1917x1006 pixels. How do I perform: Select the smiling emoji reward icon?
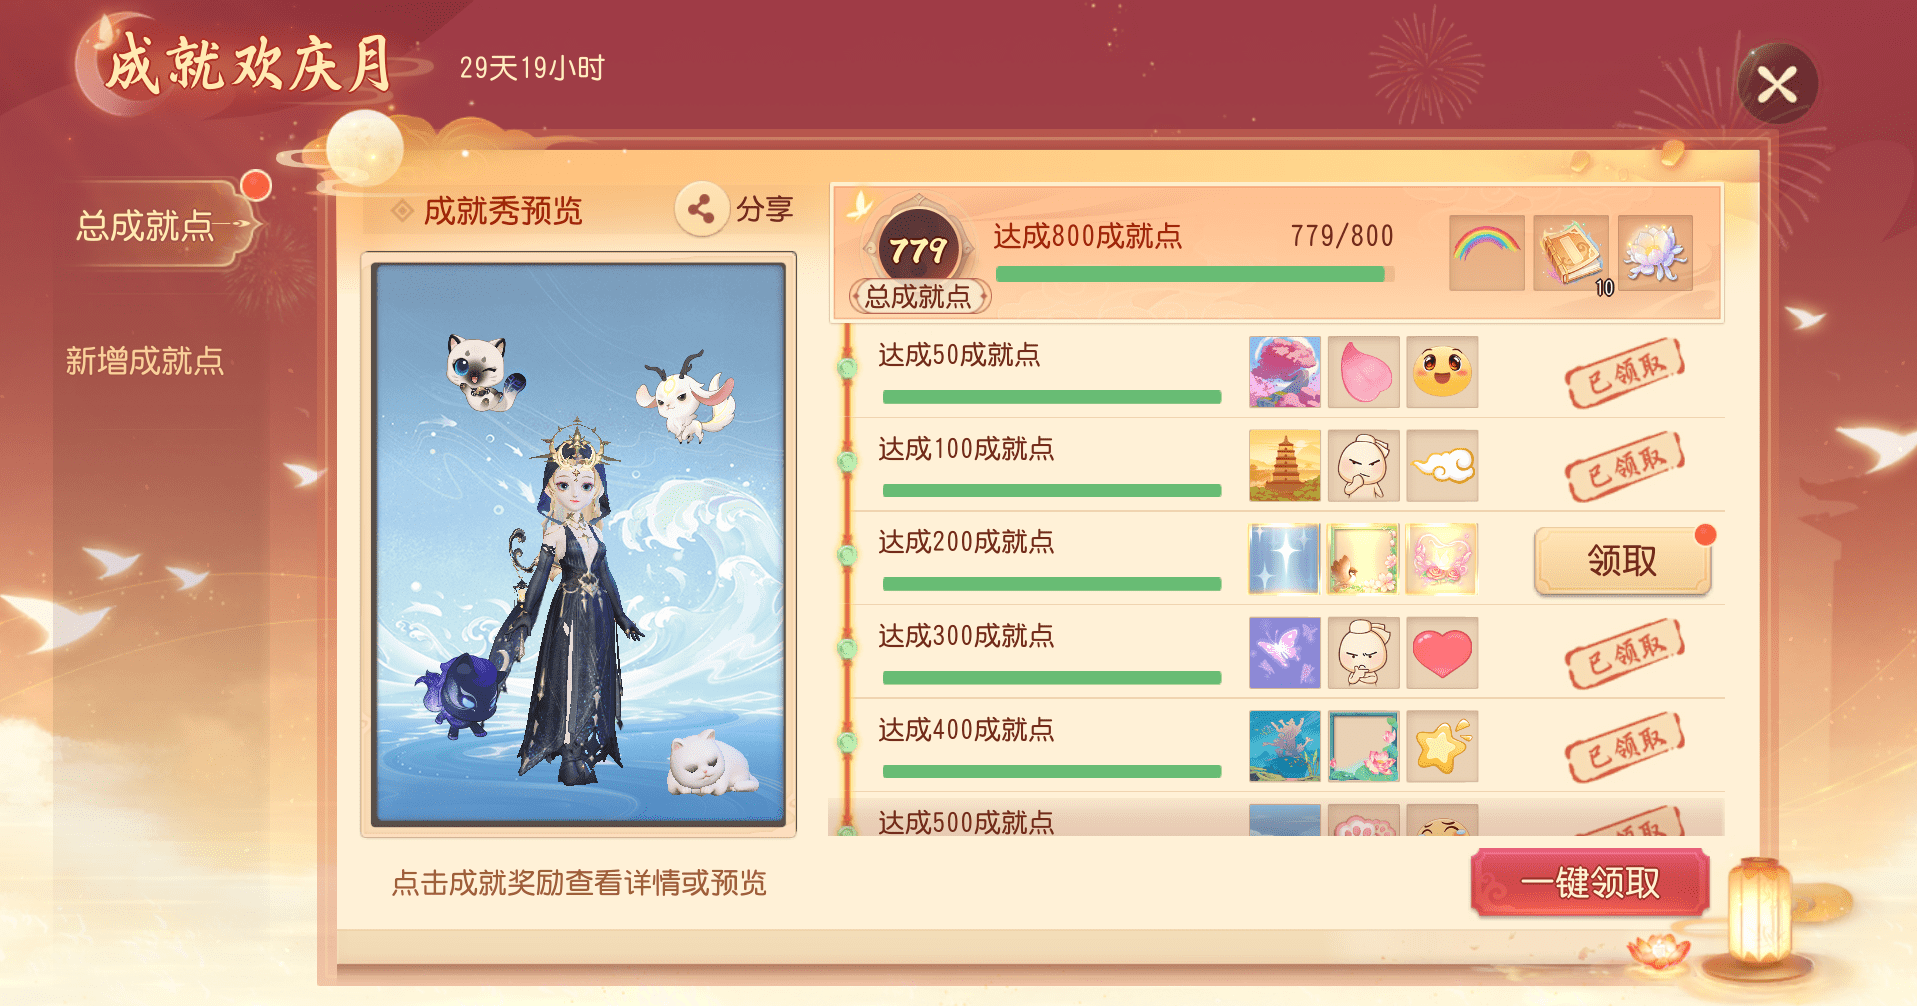[x=1442, y=372]
